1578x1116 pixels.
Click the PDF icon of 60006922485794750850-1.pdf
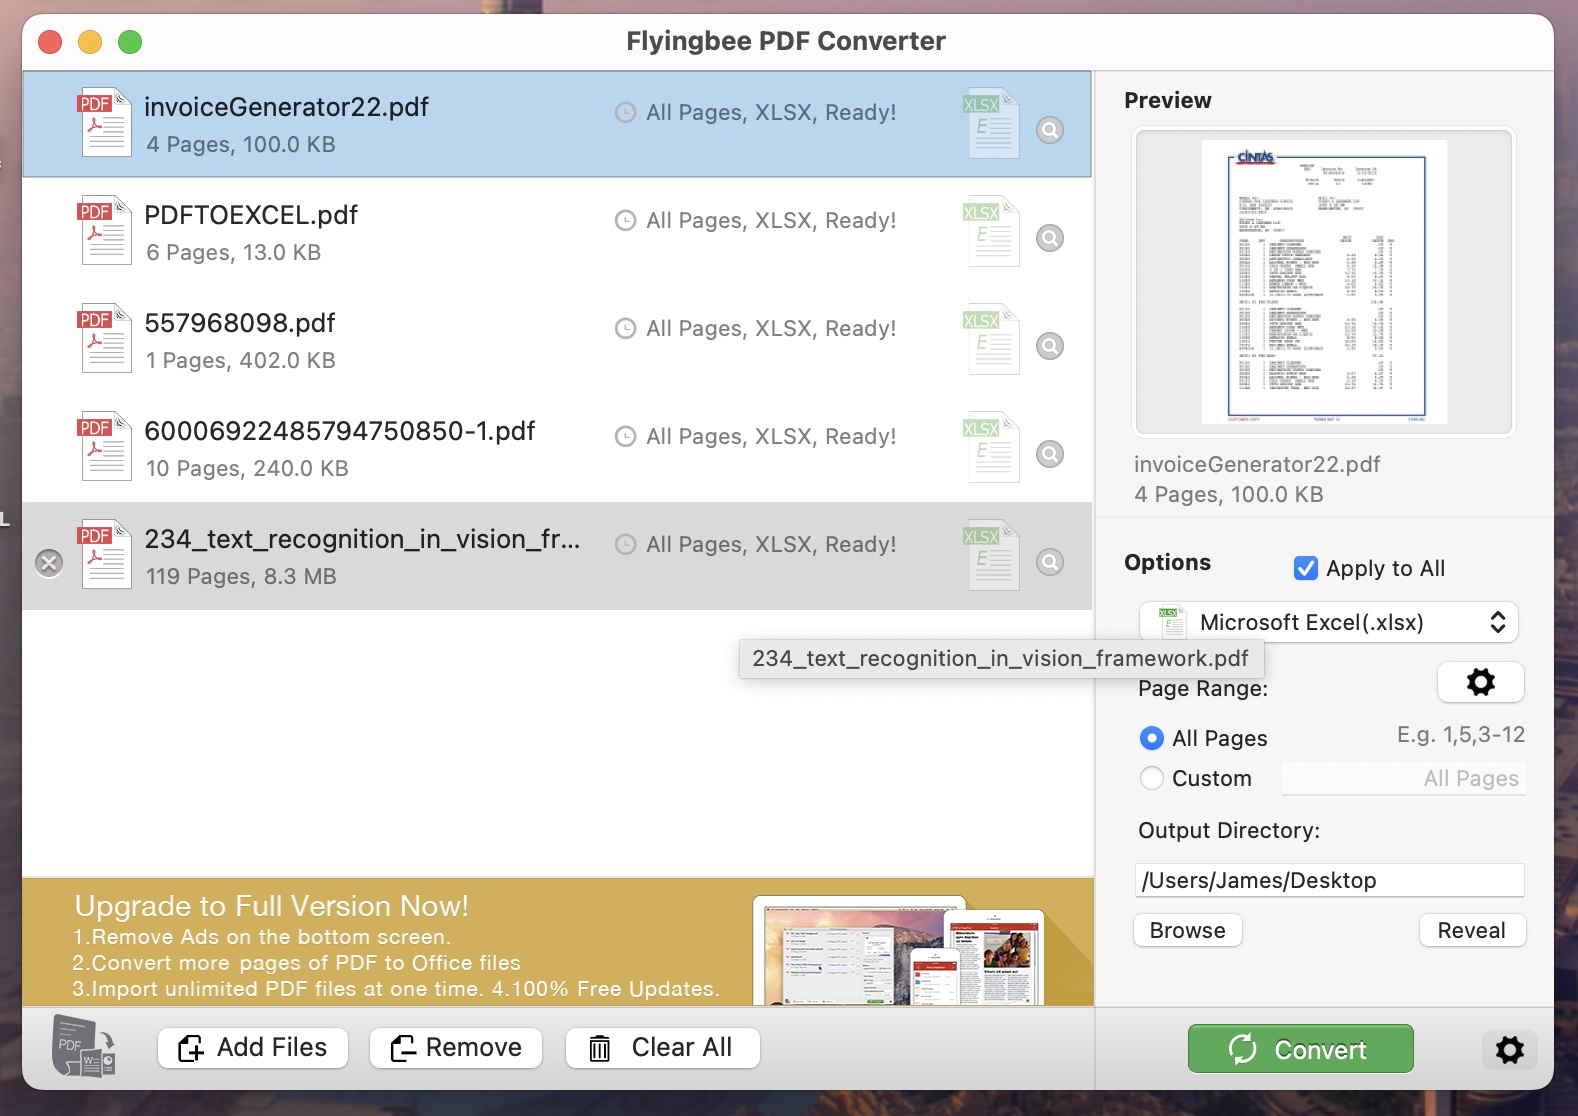105,447
